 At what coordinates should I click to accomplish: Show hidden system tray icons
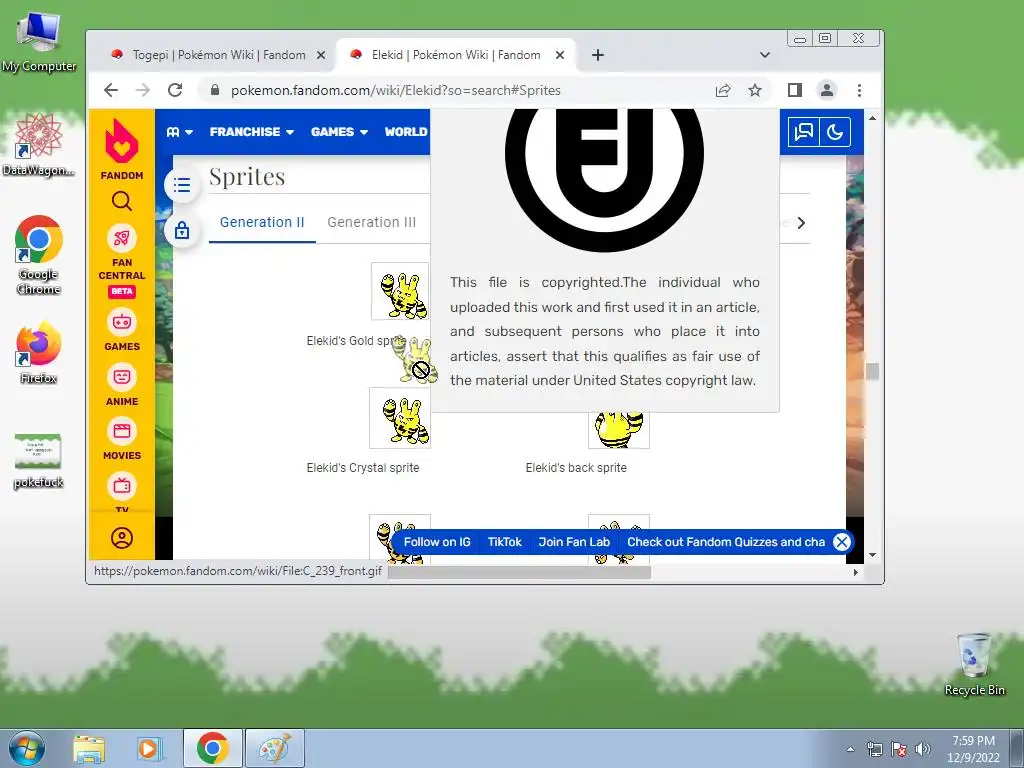(x=850, y=749)
